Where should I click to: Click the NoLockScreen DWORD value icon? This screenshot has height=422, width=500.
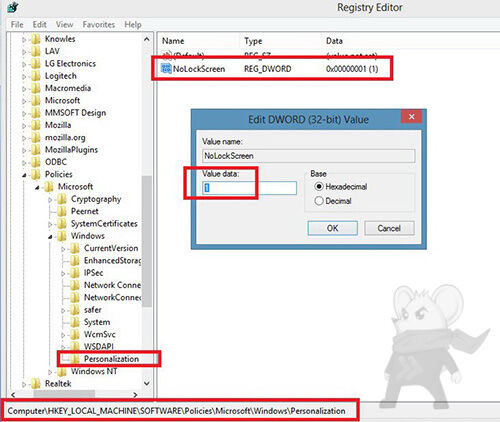point(166,69)
